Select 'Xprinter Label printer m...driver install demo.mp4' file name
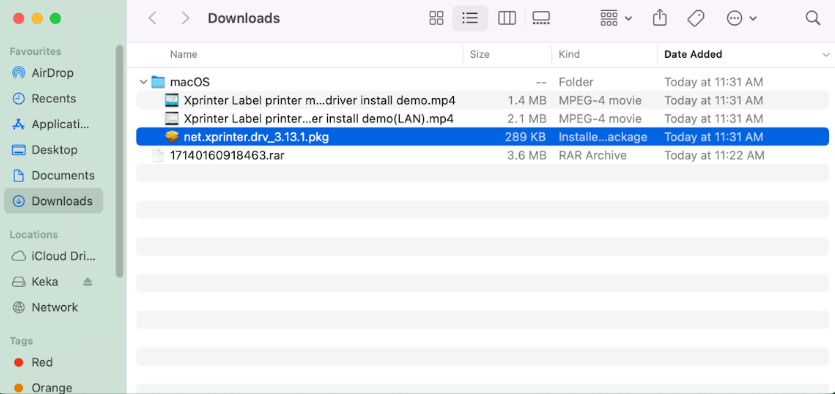835x394 pixels. [x=320, y=100]
